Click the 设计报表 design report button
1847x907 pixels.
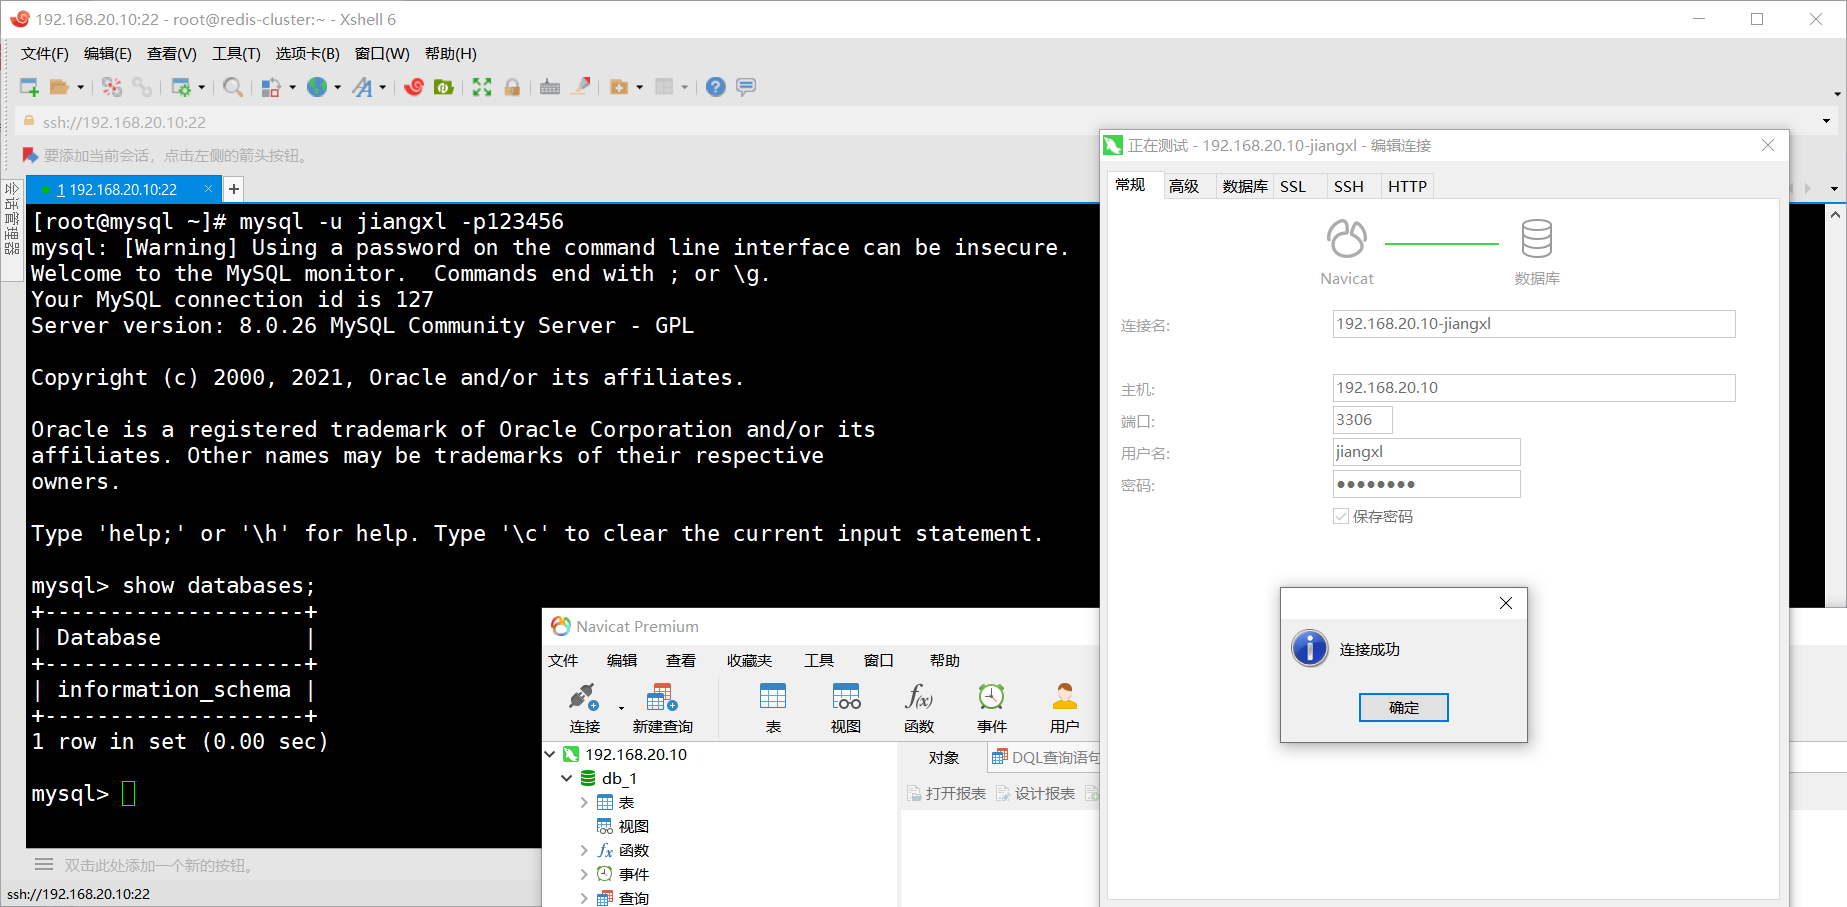point(1035,793)
